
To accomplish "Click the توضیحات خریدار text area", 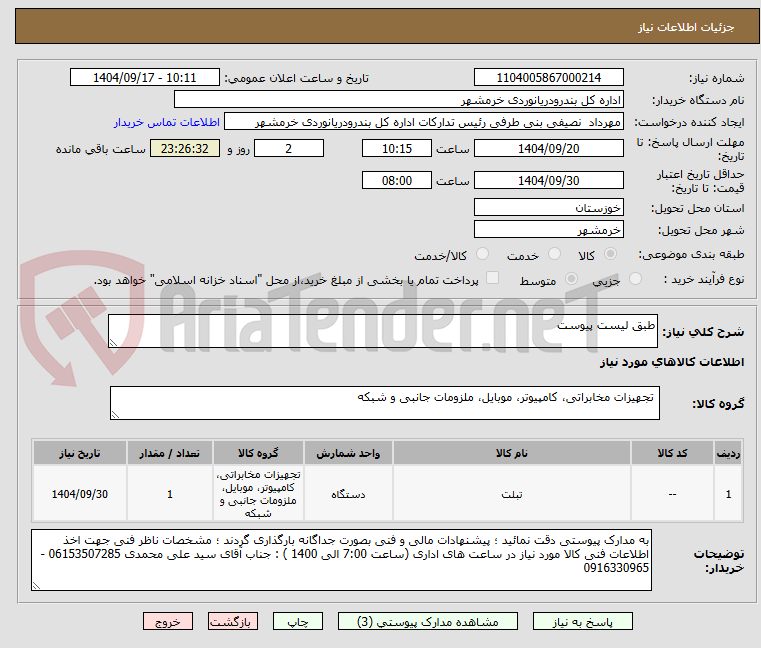I will (x=341, y=560).
